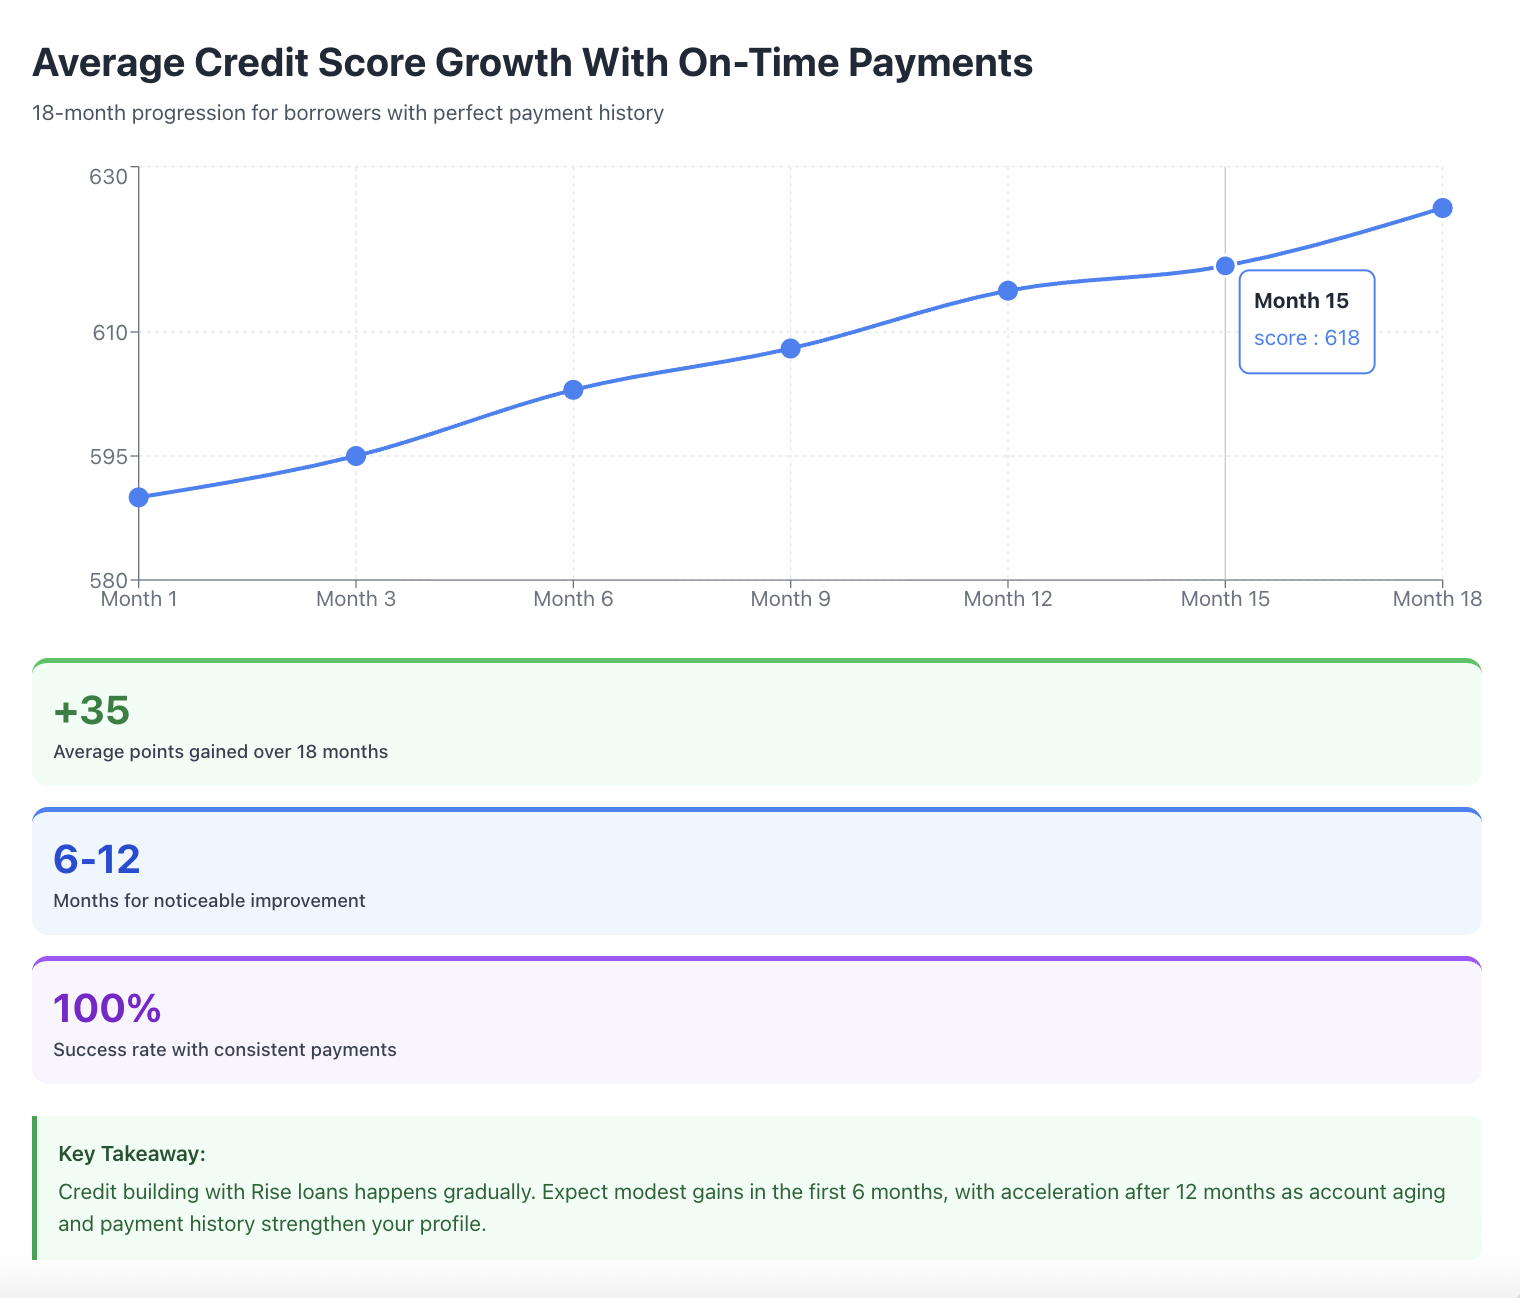Click the 18-month progression subtitle
Viewport: 1520px width, 1298px height.
(348, 113)
